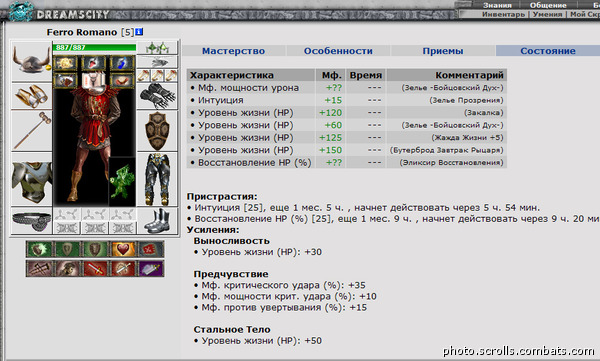
Task: Click the Dreamscity skull logo
Action: click(20, 11)
